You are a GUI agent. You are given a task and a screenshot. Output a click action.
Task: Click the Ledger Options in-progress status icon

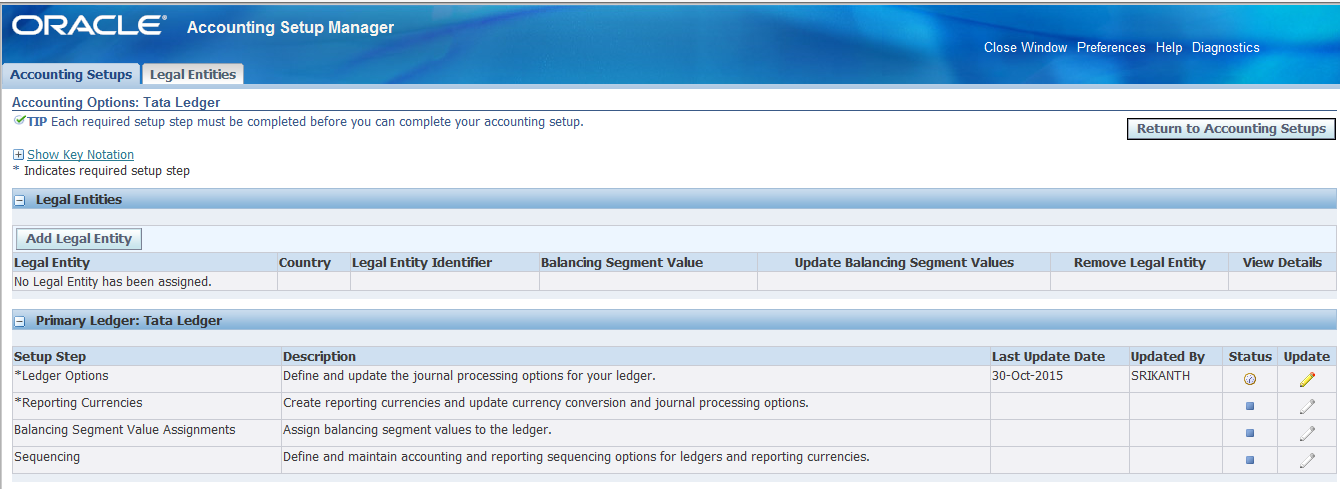pyautogui.click(x=1249, y=379)
